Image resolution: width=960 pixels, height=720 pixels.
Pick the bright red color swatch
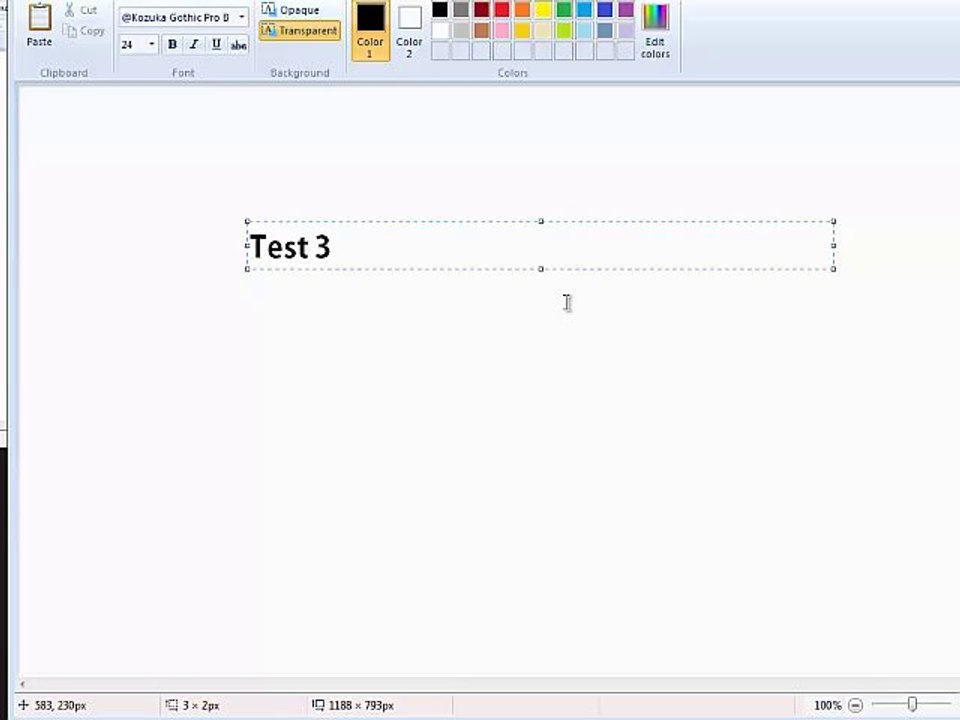[x=502, y=9]
